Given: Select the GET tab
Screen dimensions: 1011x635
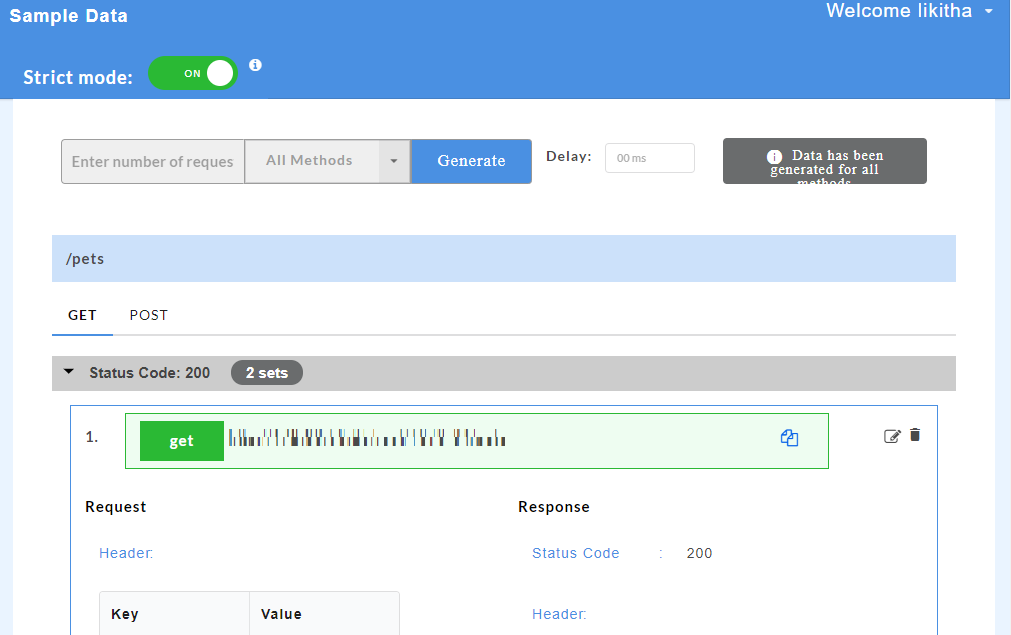Looking at the screenshot, I should 82,315.
